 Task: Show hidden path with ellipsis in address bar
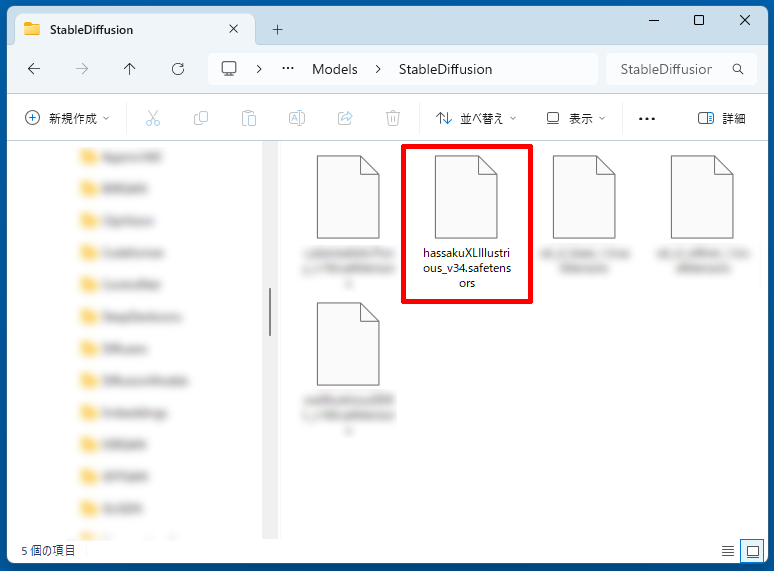(288, 69)
